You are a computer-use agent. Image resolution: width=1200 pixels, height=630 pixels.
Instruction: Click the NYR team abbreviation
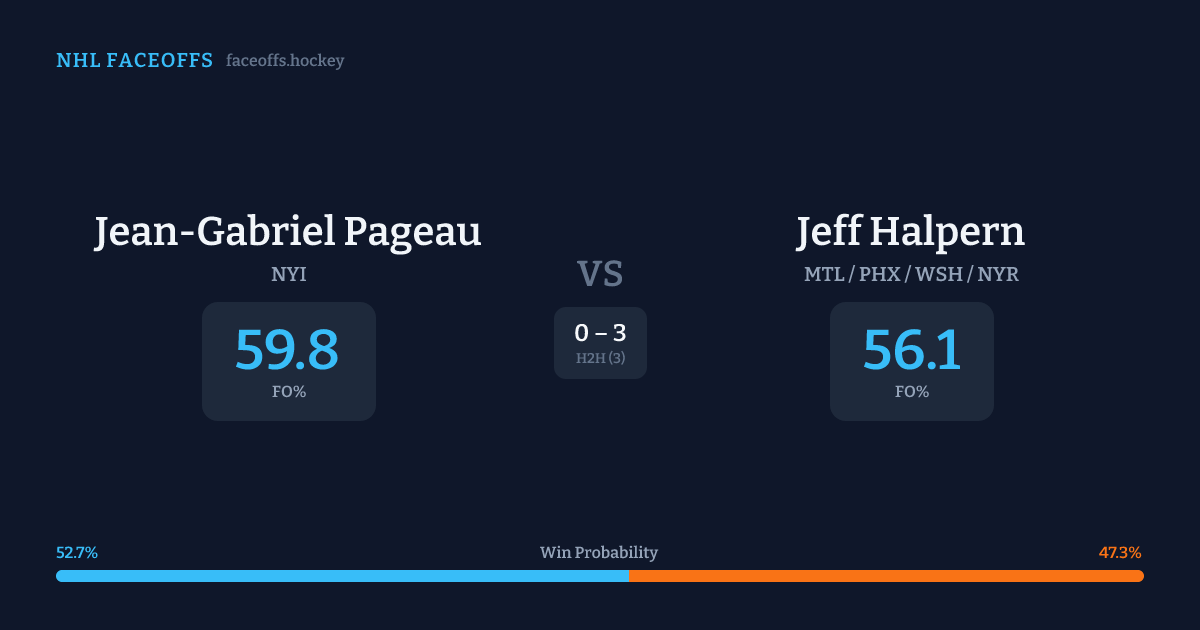coord(996,274)
